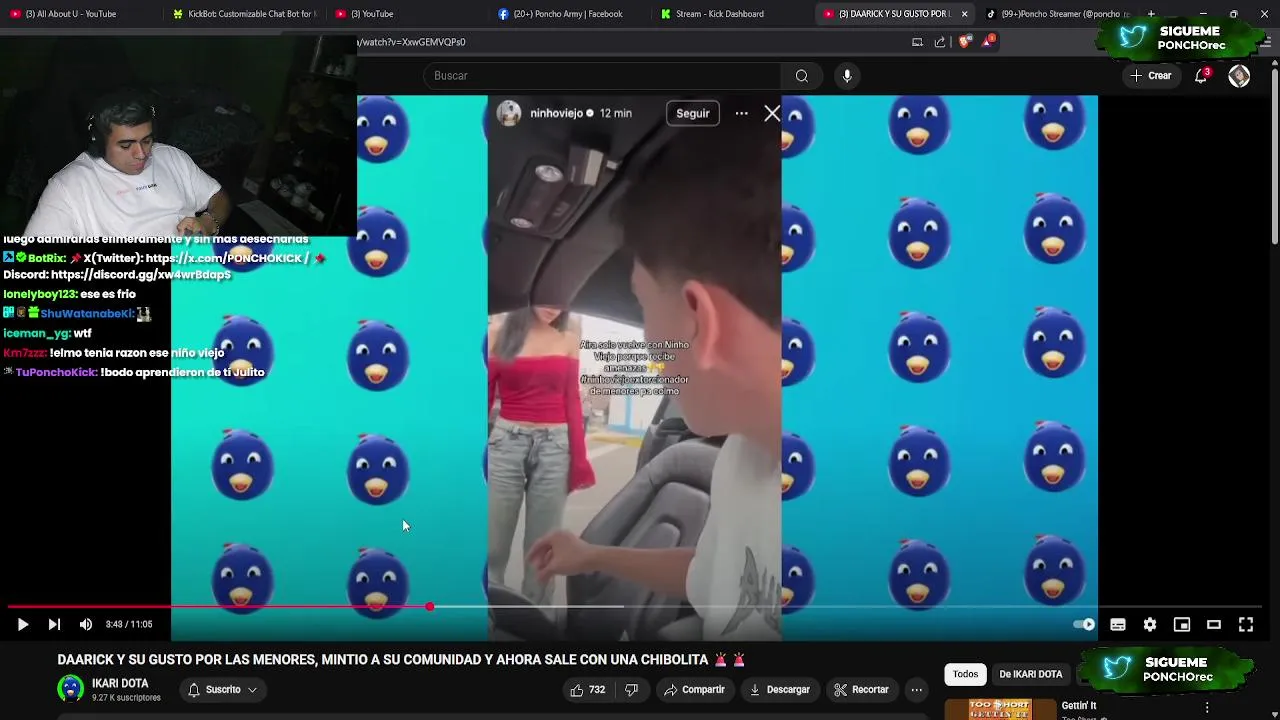
Task: Select the De IKARI DOTA filter chip
Action: [x=1030, y=674]
